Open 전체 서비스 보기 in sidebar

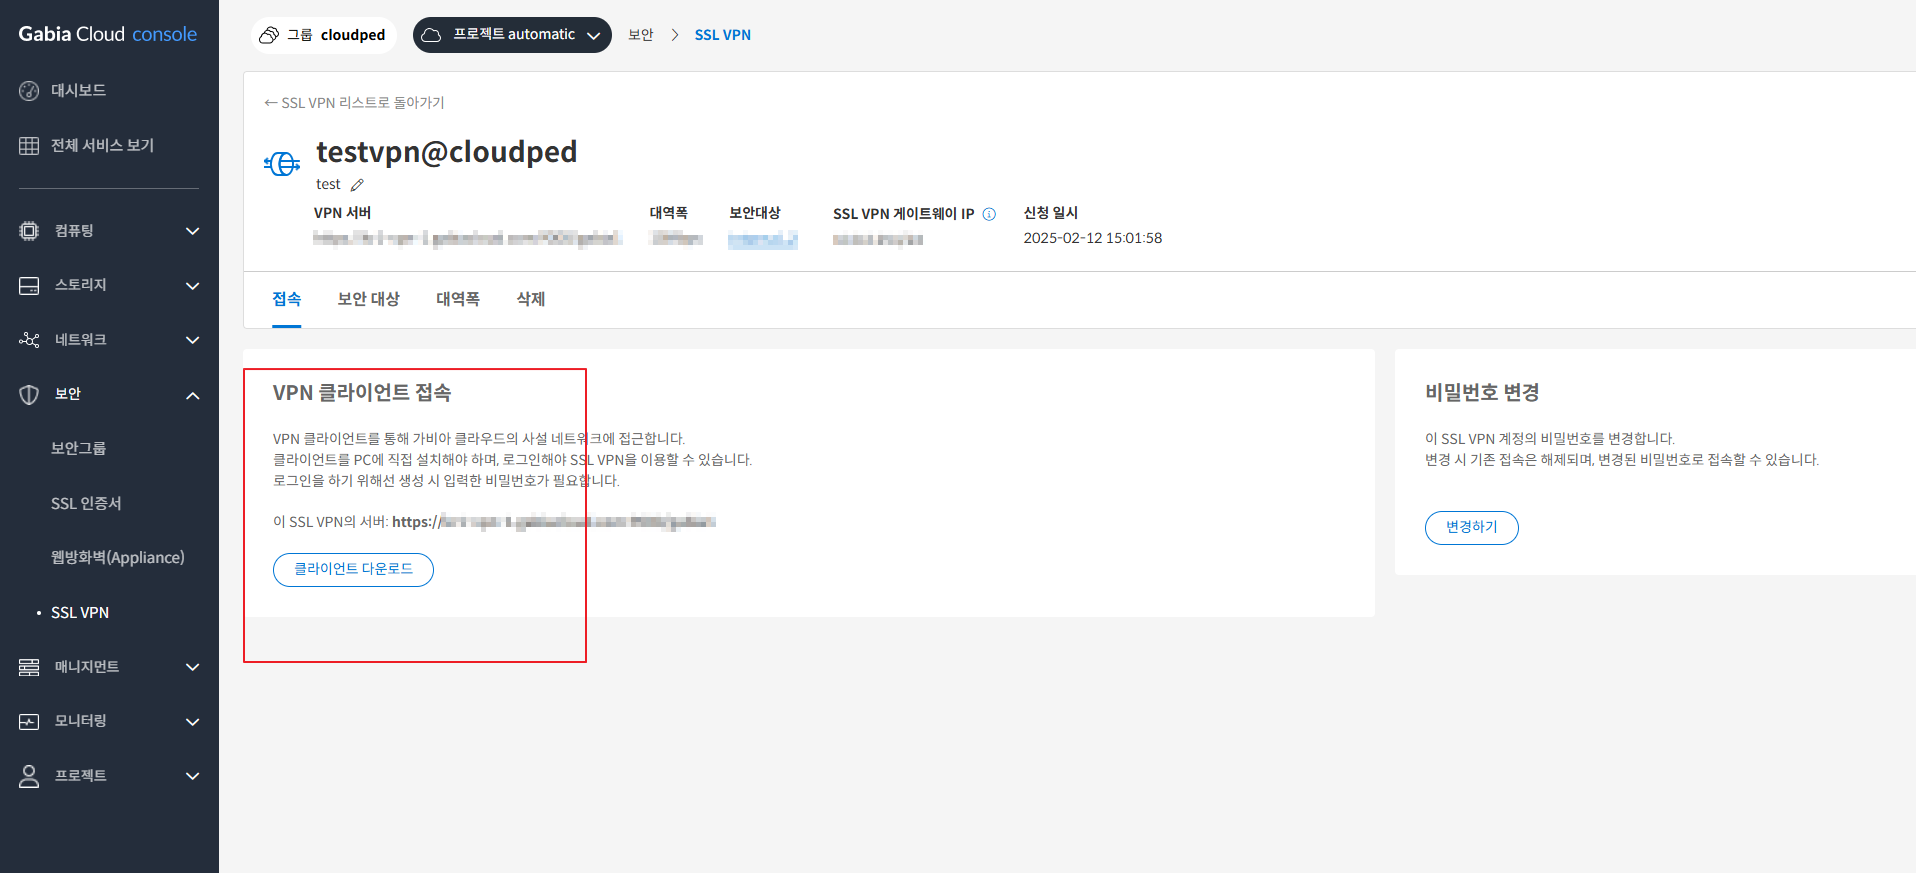tap(103, 146)
